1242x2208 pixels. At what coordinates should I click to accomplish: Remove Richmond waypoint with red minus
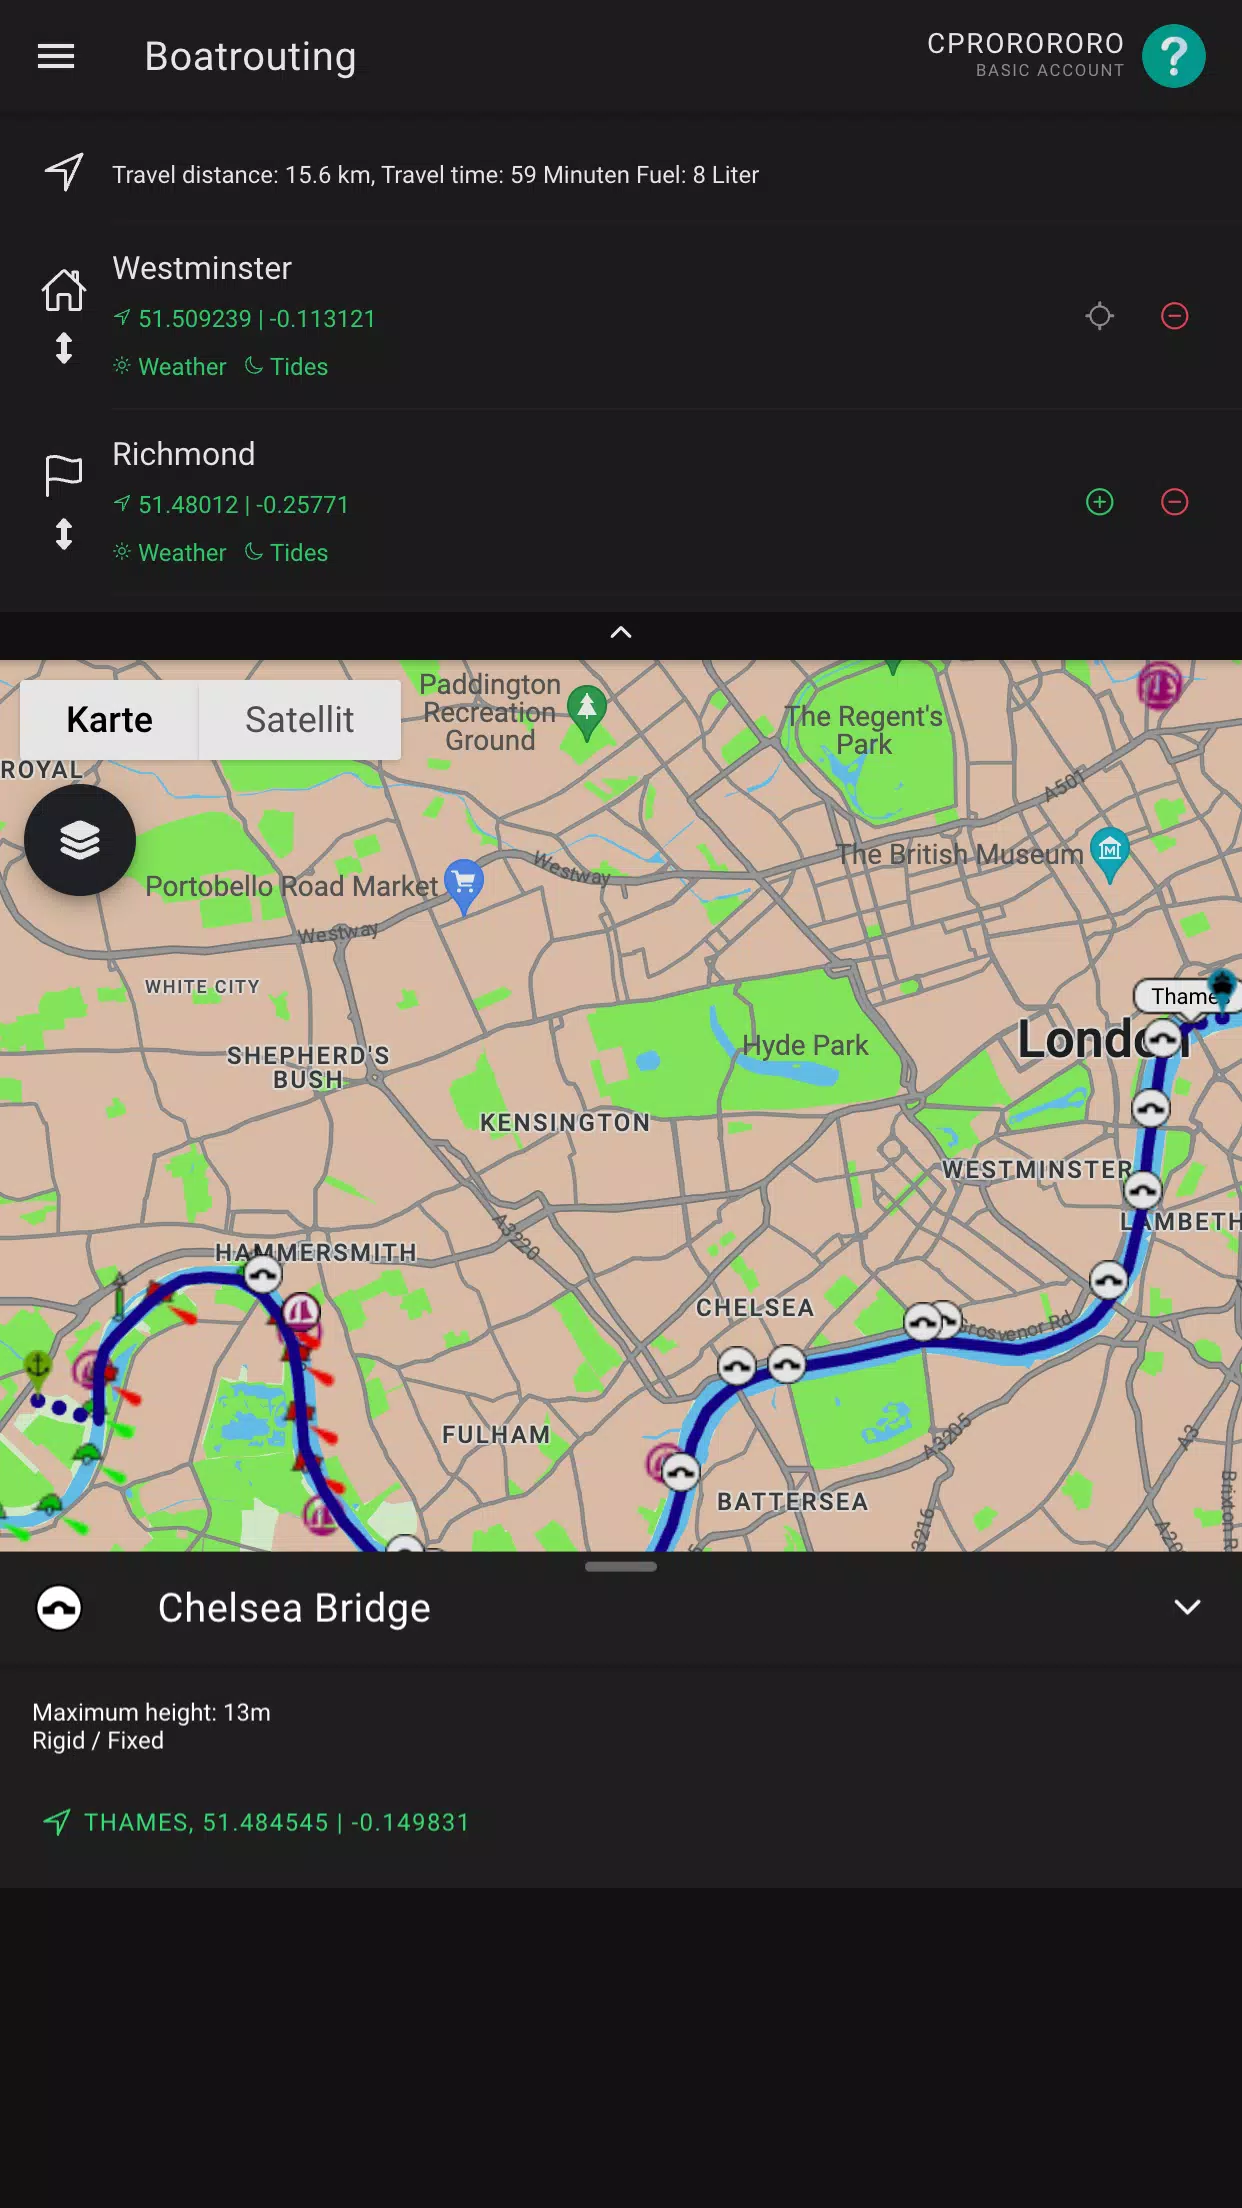[x=1174, y=502]
